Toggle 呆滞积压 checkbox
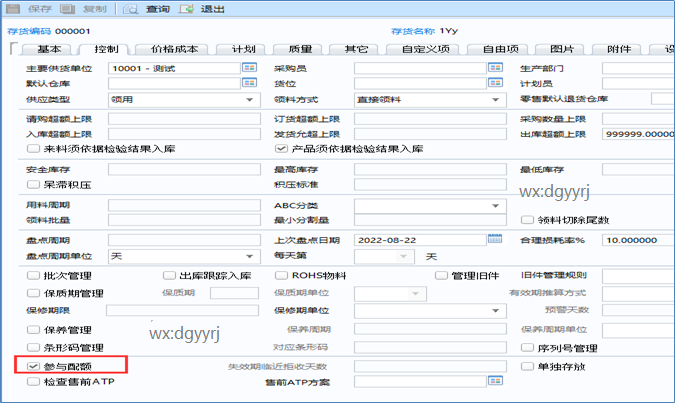 pos(33,184)
